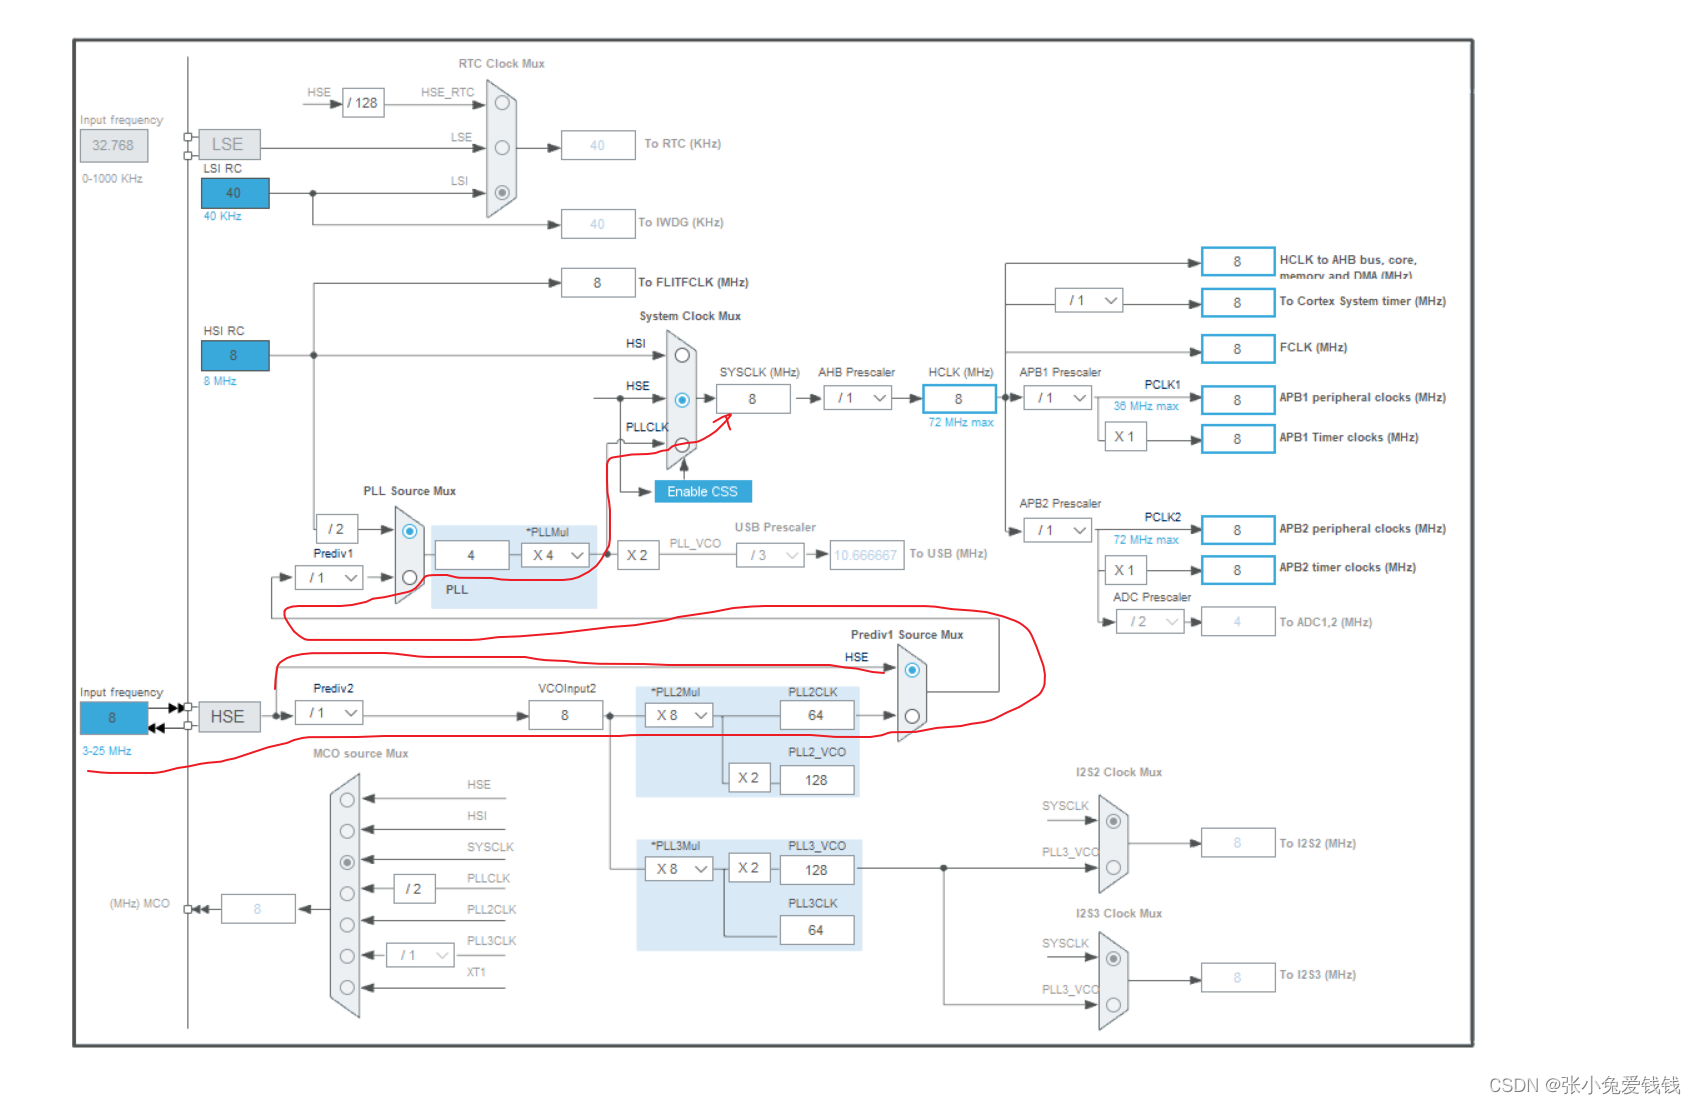The width and height of the screenshot is (1696, 1104).
Task: Select HSE in MCO source Mux
Action: pos(347,800)
